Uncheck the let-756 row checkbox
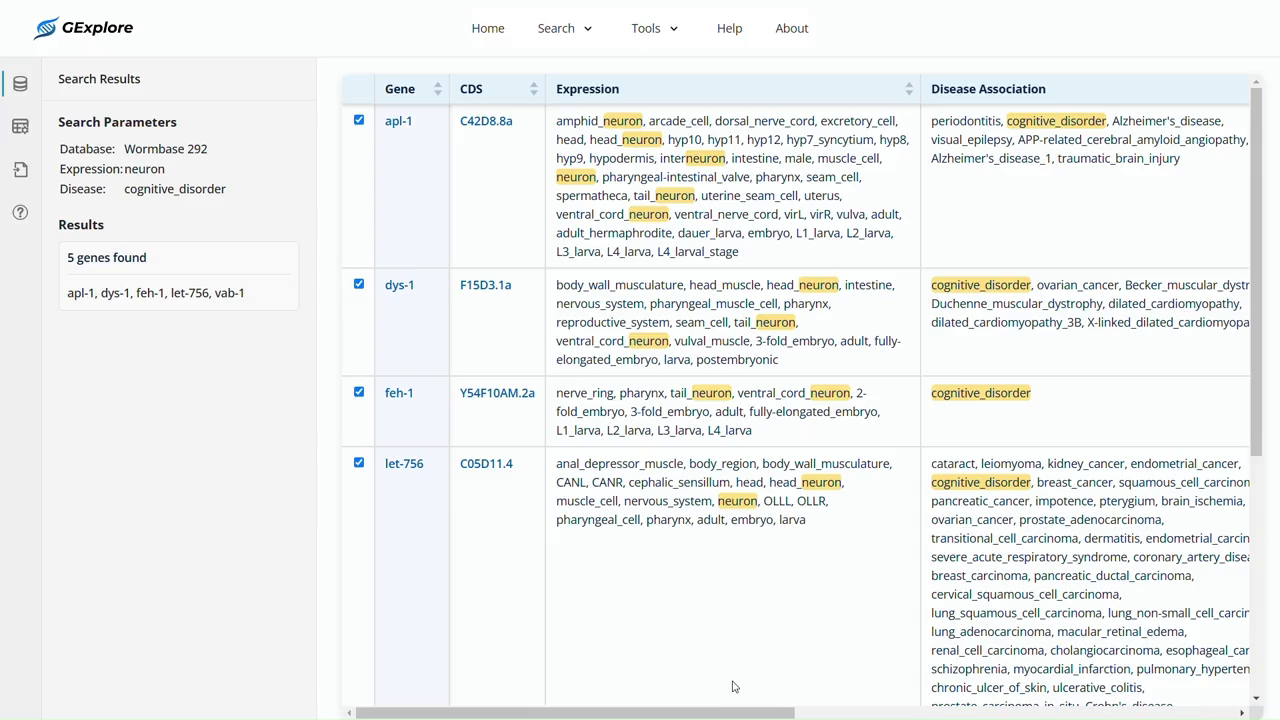Viewport: 1280px width, 720px height. pos(359,463)
